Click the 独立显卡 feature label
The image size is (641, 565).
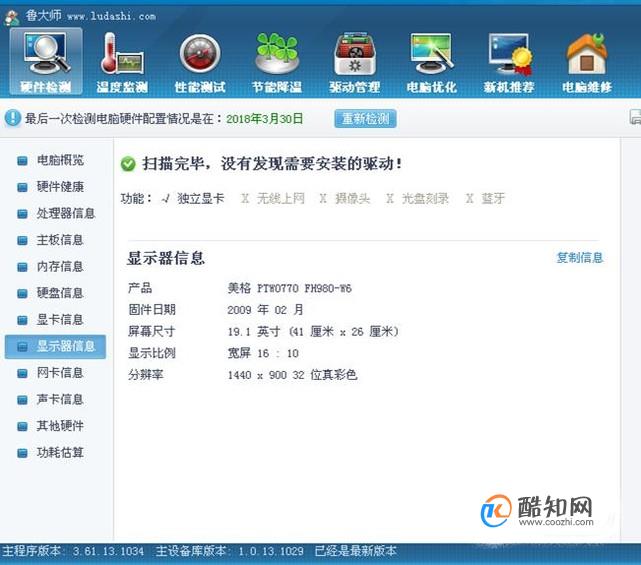coord(201,198)
